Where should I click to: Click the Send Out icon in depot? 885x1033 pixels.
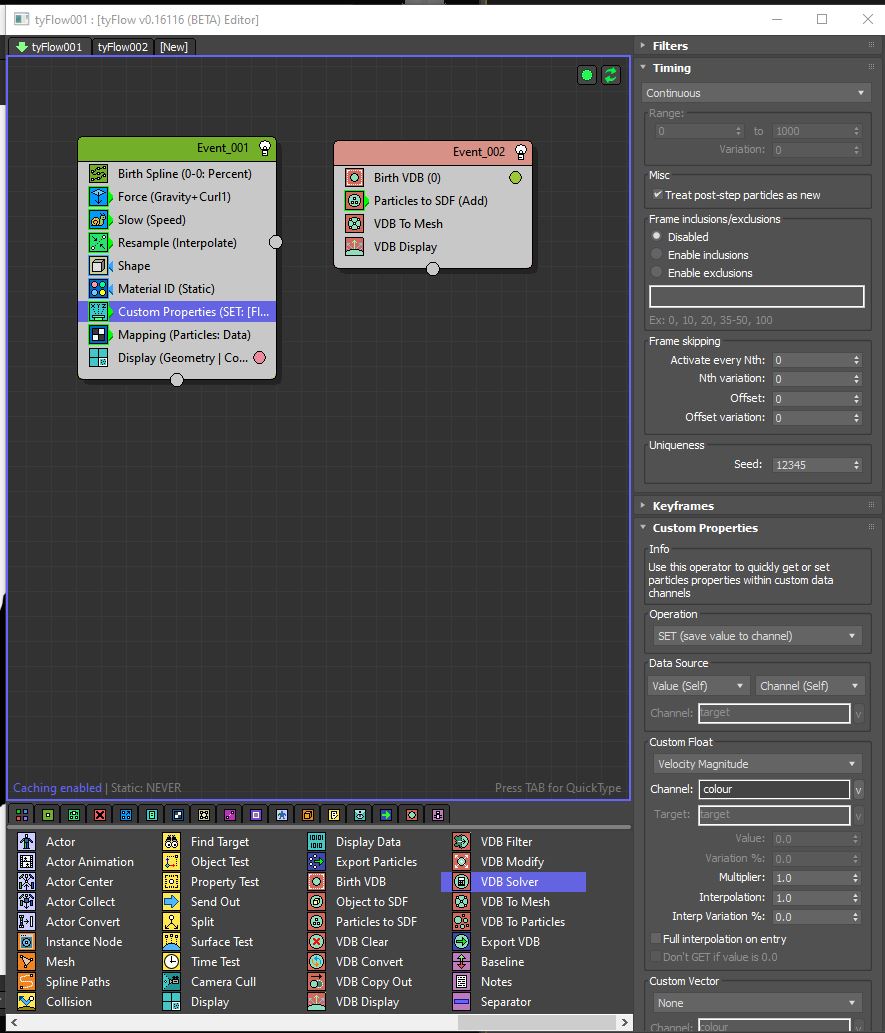pyautogui.click(x=171, y=902)
